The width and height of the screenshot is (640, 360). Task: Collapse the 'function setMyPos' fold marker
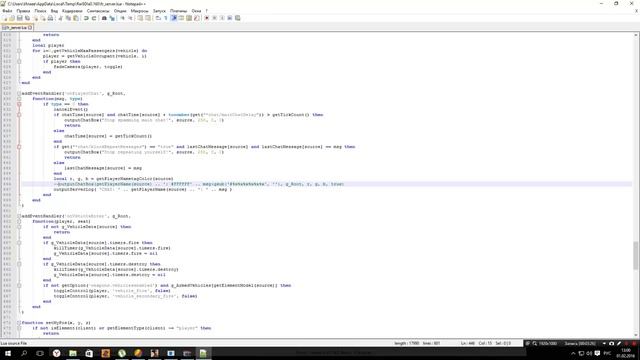(19, 322)
